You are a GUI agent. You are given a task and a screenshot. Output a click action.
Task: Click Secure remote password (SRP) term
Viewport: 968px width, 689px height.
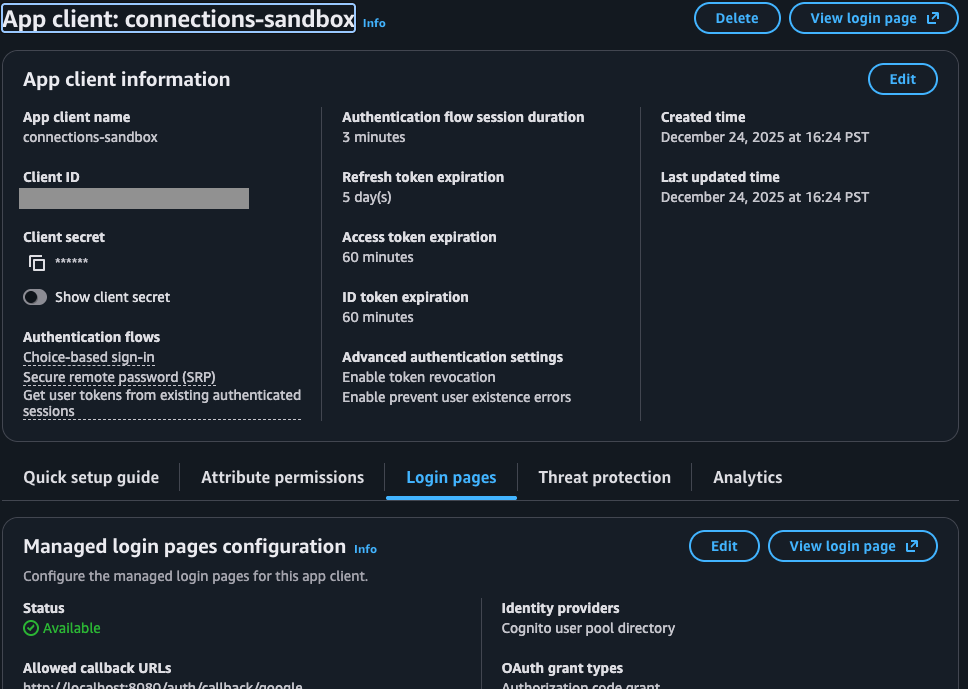[119, 377]
